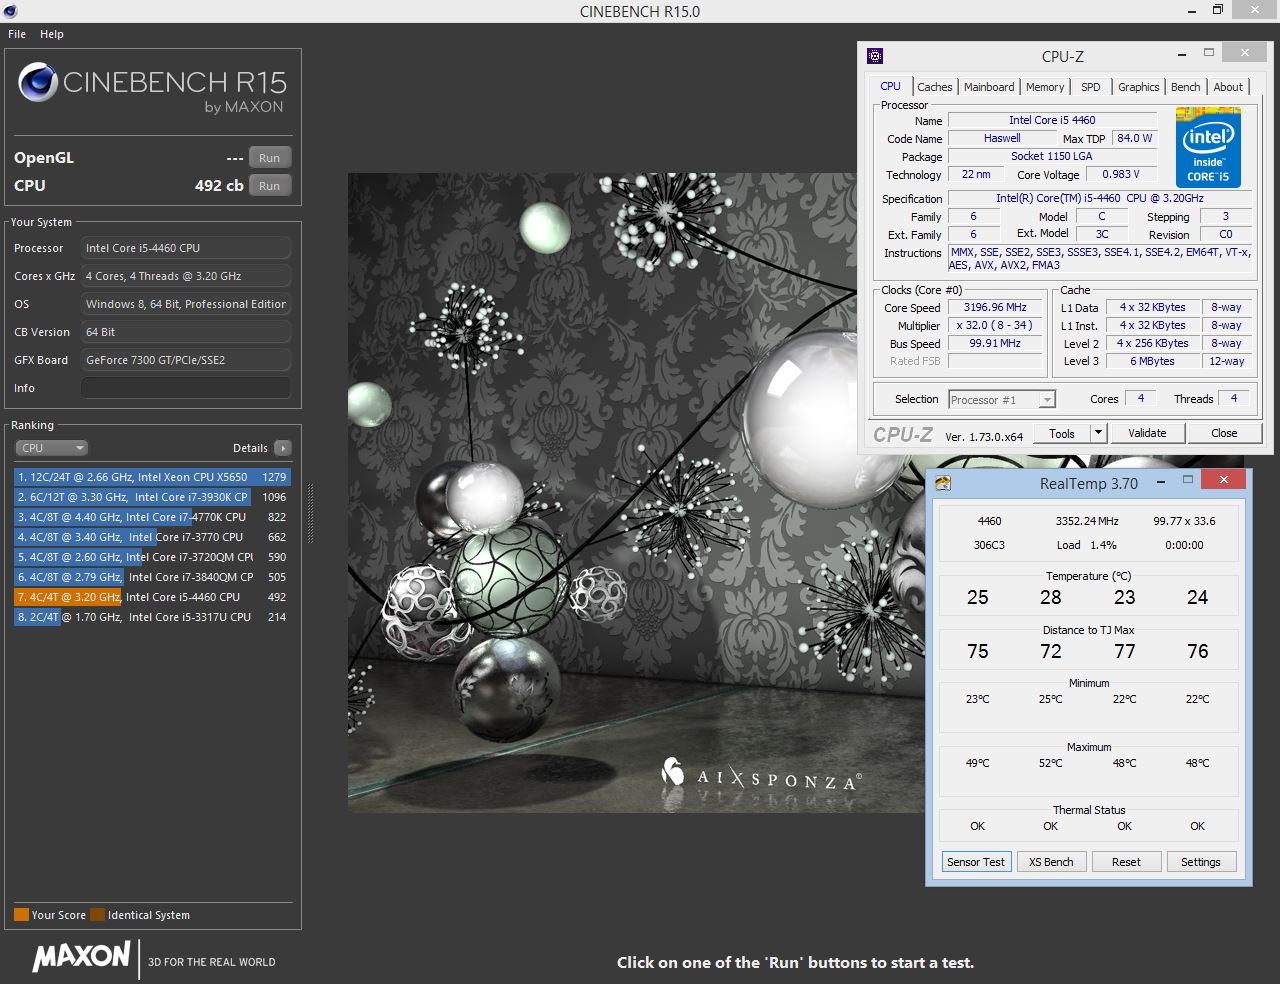The width and height of the screenshot is (1280, 984).
Task: Click the RealTemp 3352.24 MHz readout
Action: pos(1087,521)
